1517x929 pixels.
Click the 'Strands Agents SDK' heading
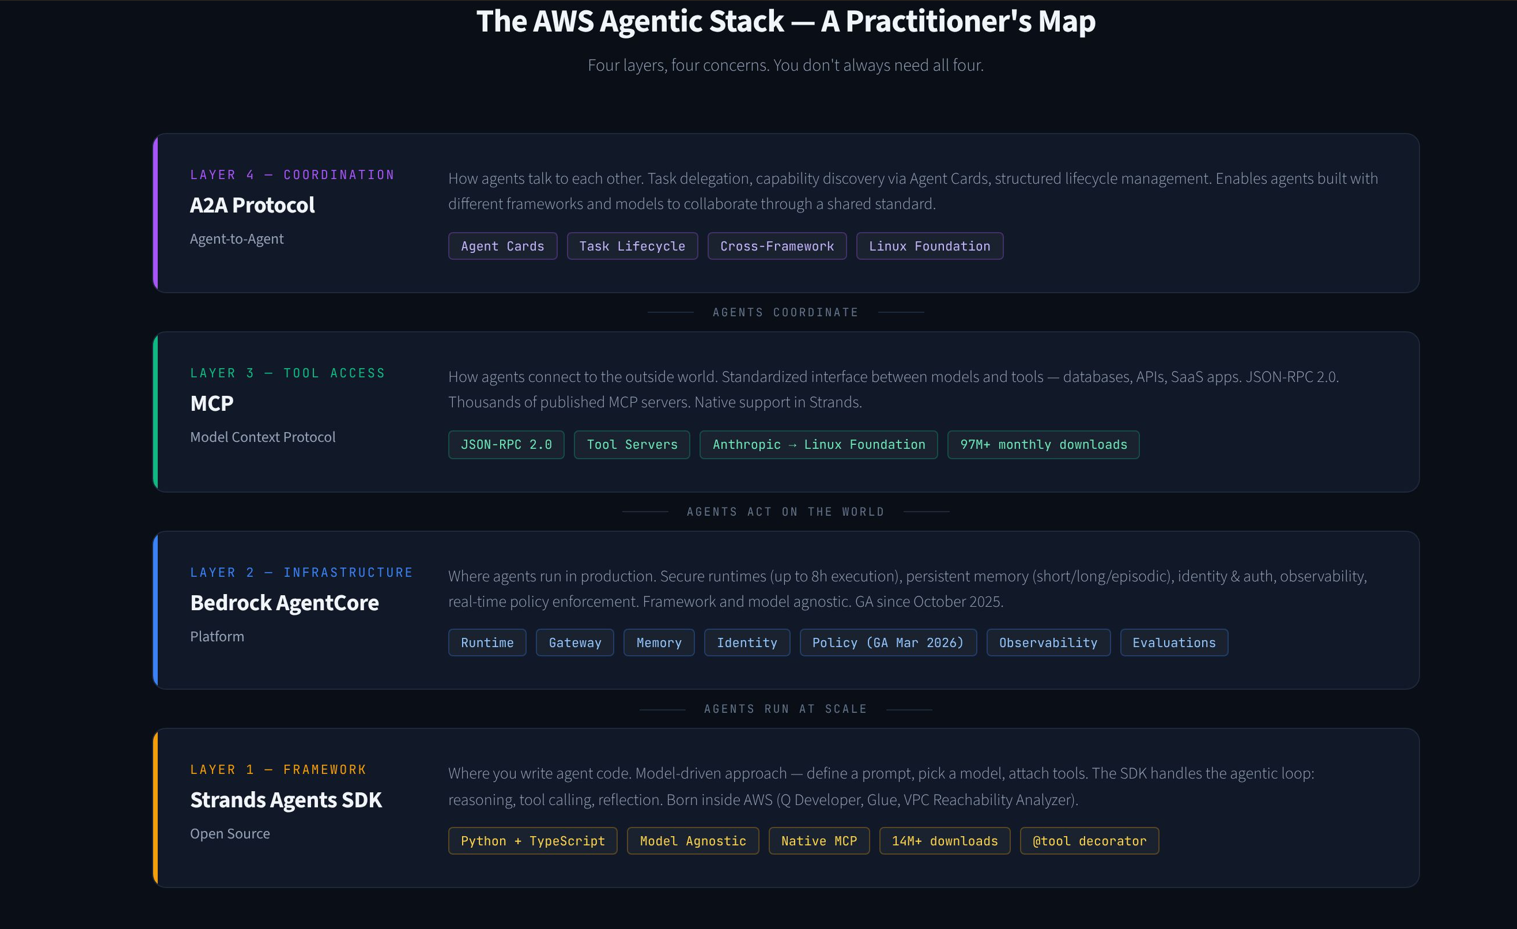click(x=286, y=800)
